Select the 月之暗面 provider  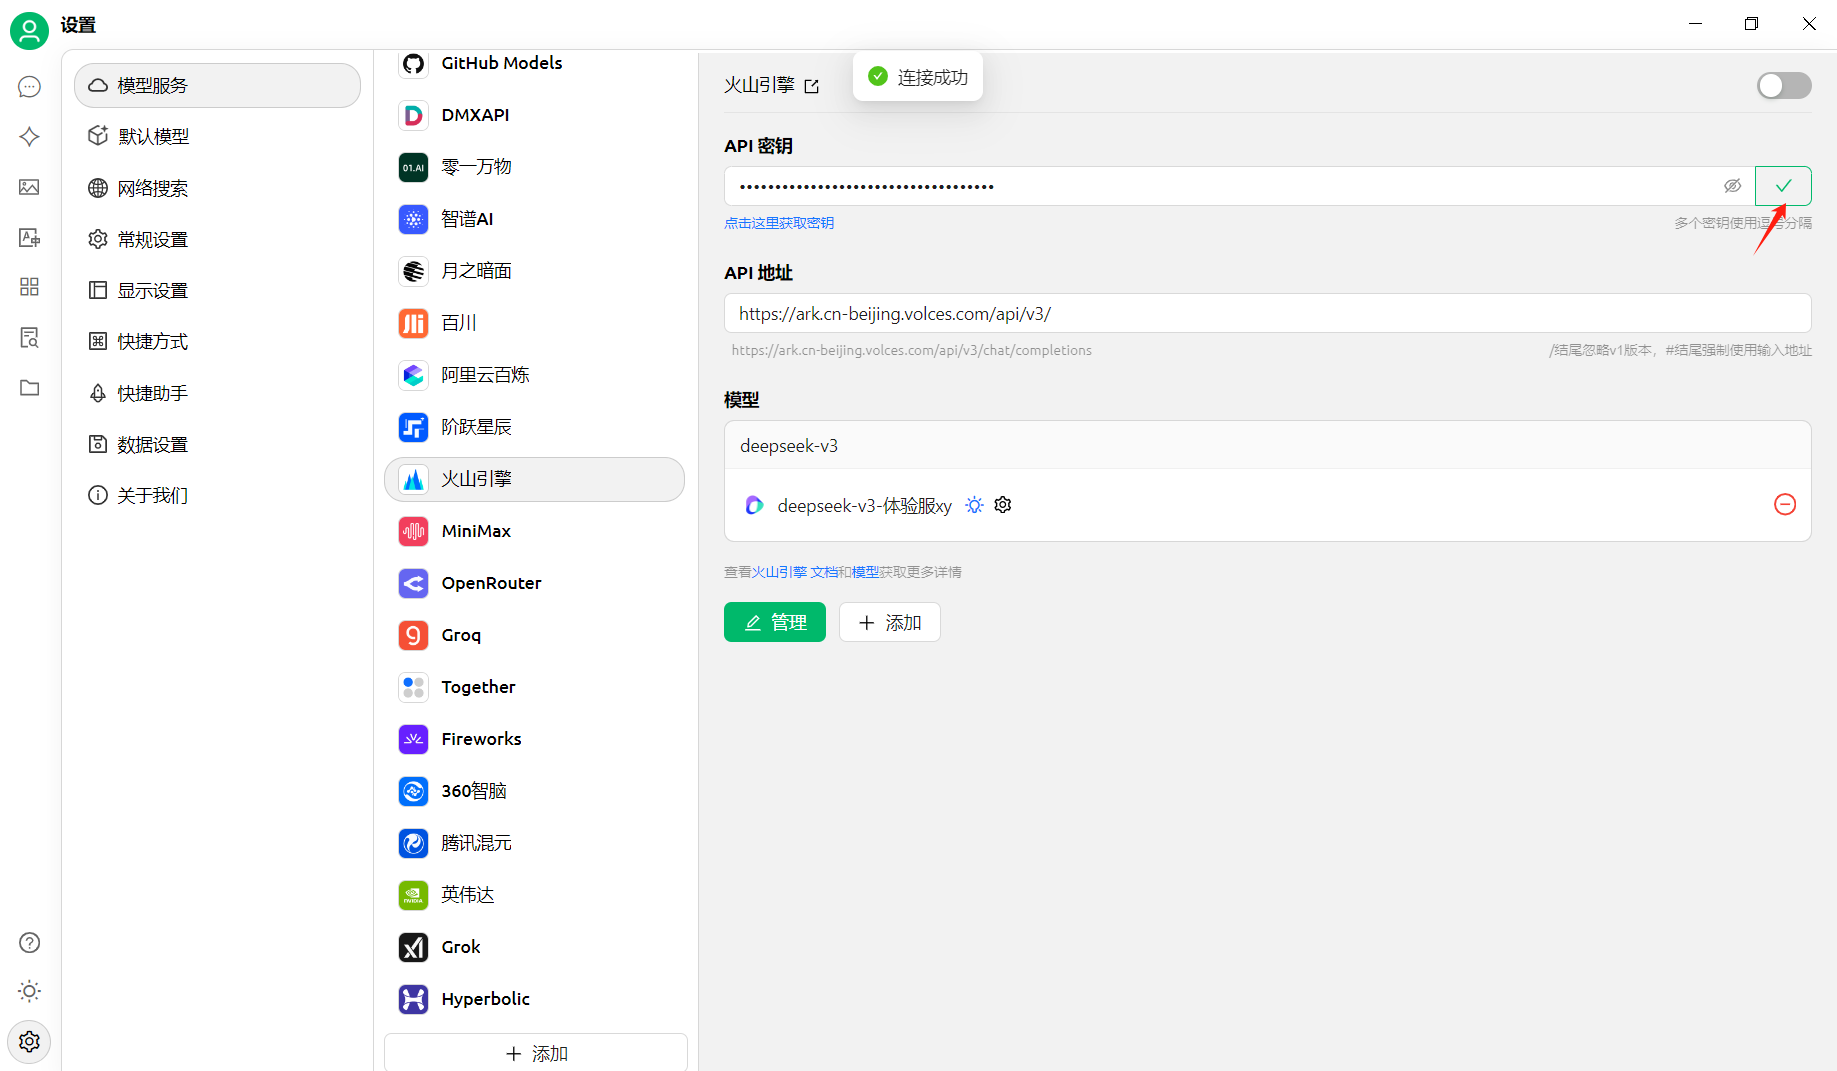[535, 271]
